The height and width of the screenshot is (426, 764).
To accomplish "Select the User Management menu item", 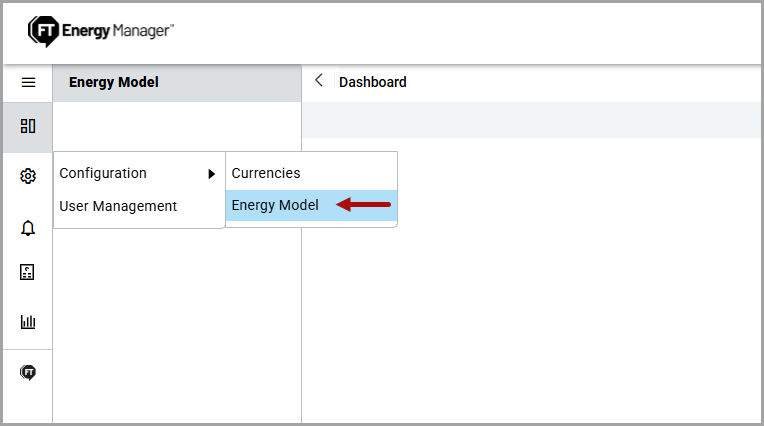I will 139,206.
